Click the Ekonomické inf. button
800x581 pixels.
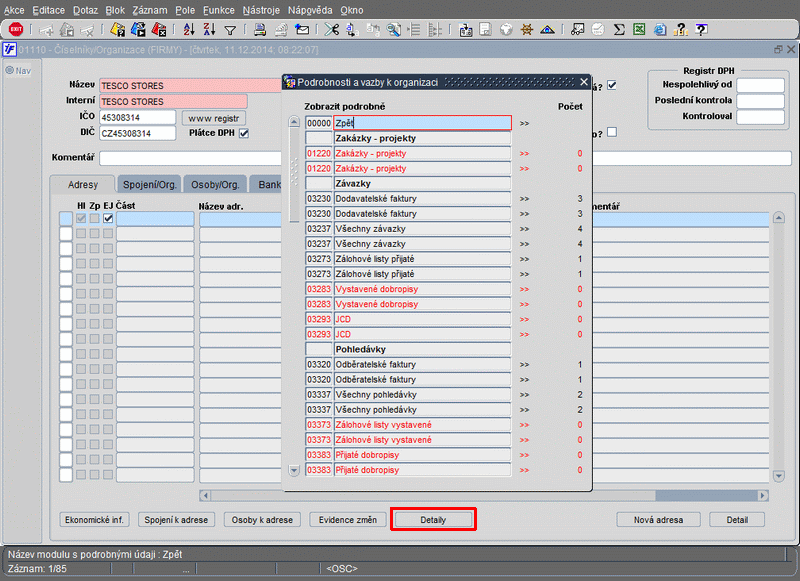[x=94, y=520]
